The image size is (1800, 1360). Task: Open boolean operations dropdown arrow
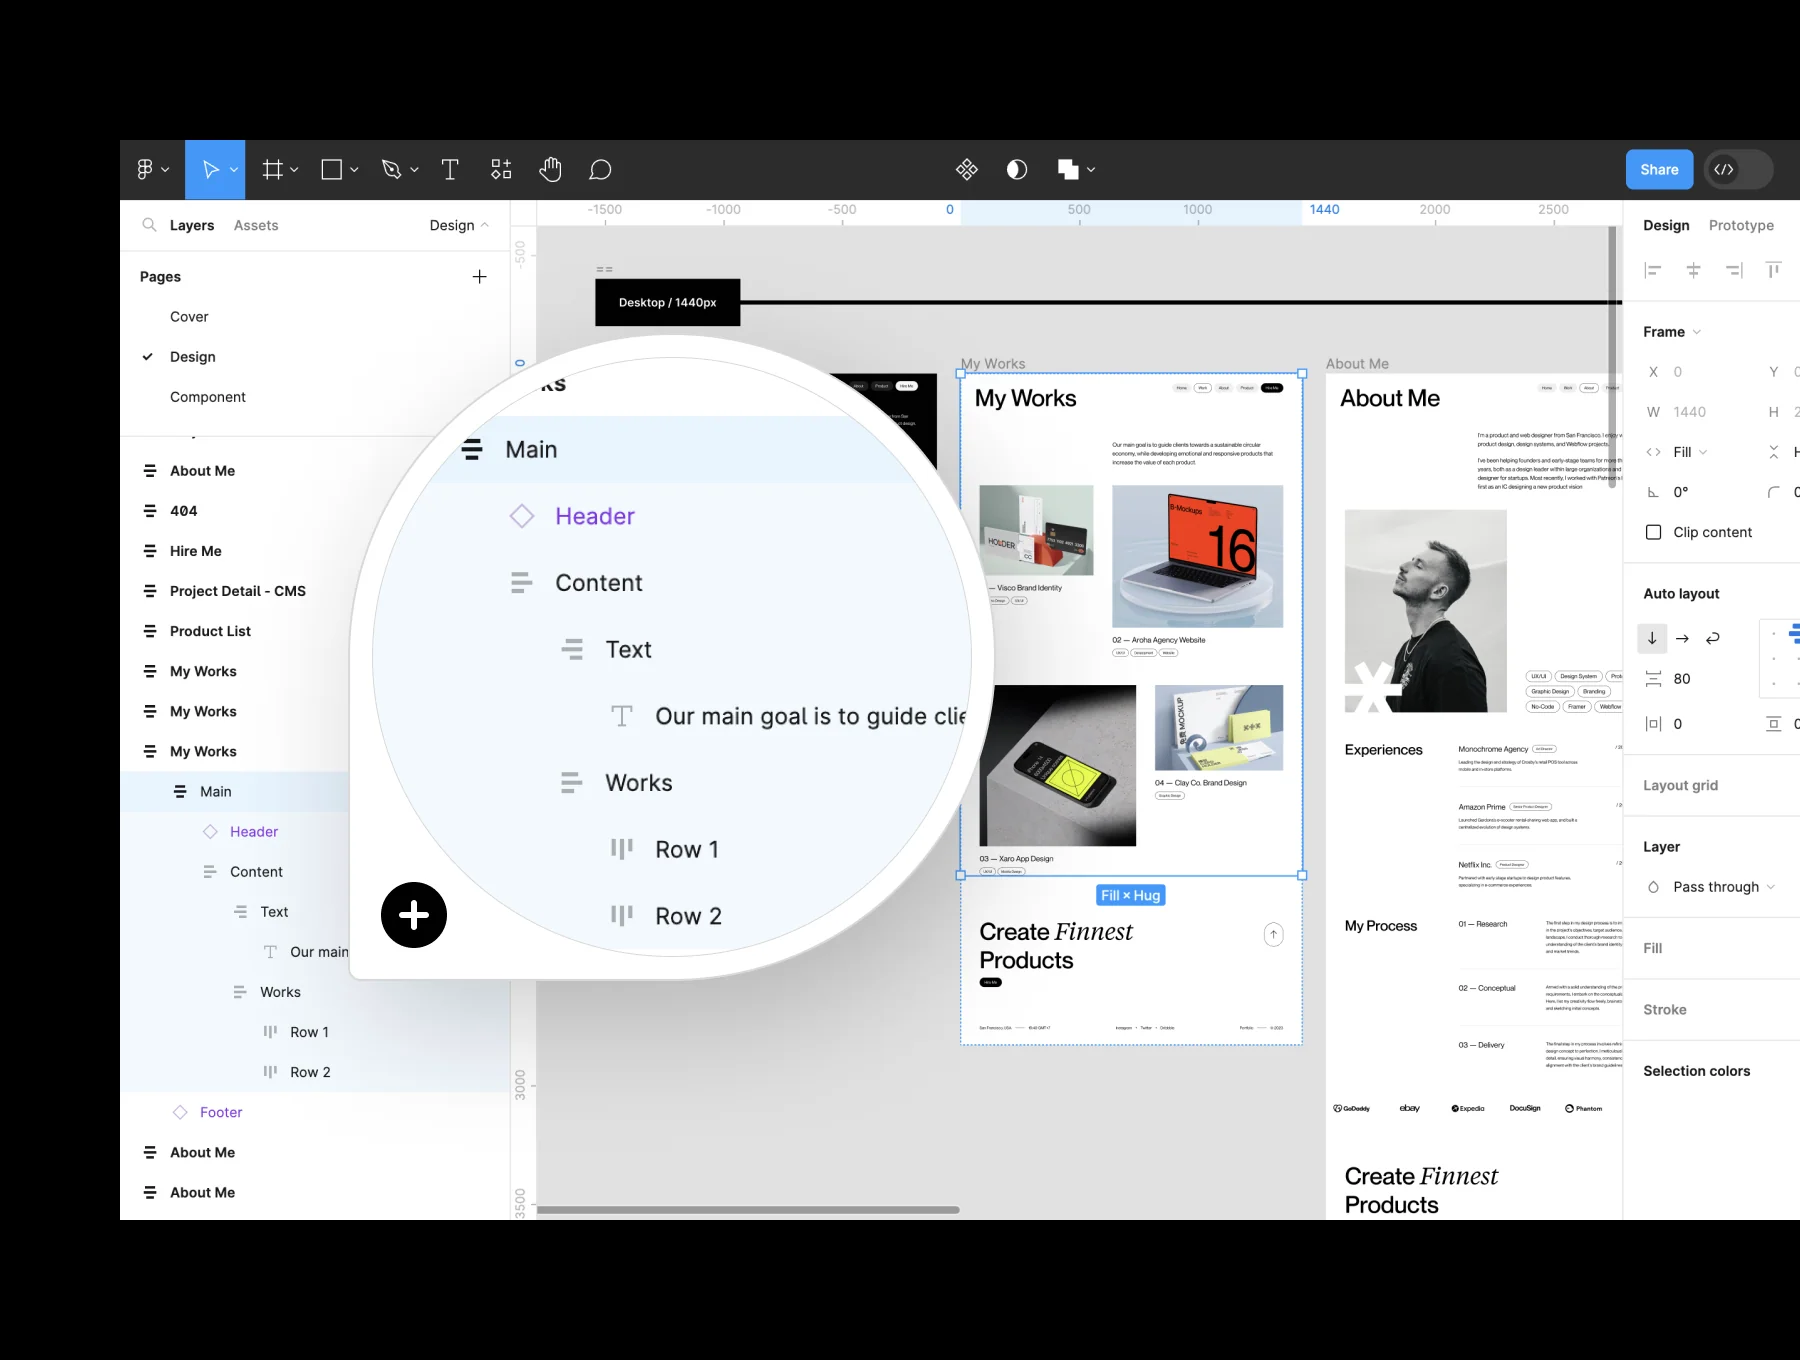point(1091,170)
